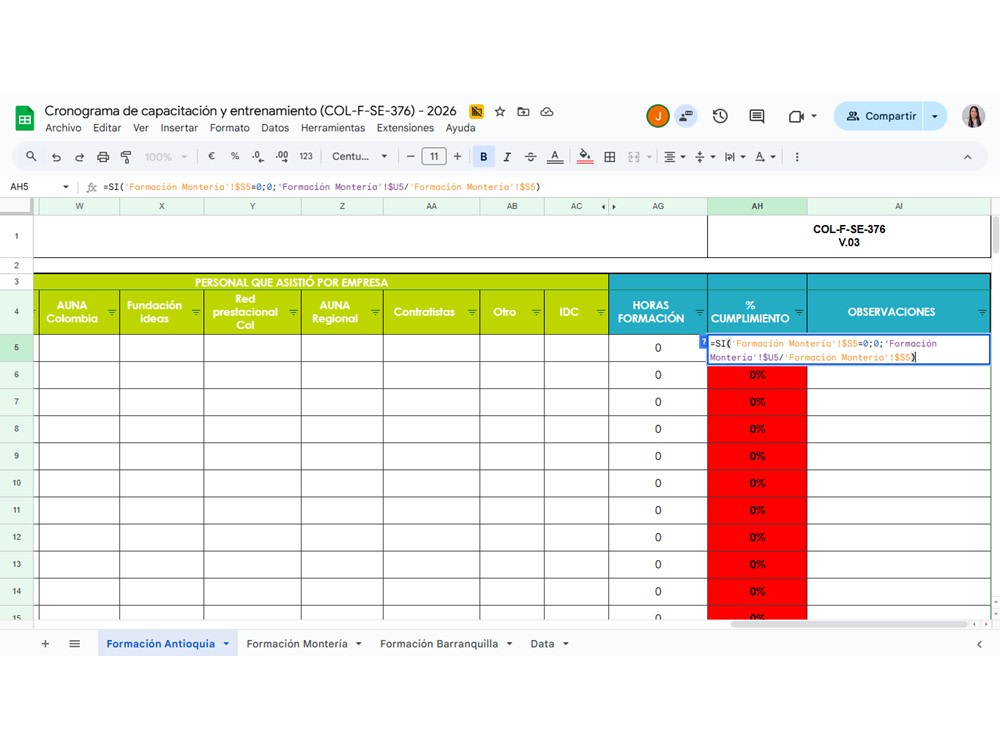Image resolution: width=1000 pixels, height=750 pixels.
Task: Search the menus magnifier icon
Action: point(31,156)
